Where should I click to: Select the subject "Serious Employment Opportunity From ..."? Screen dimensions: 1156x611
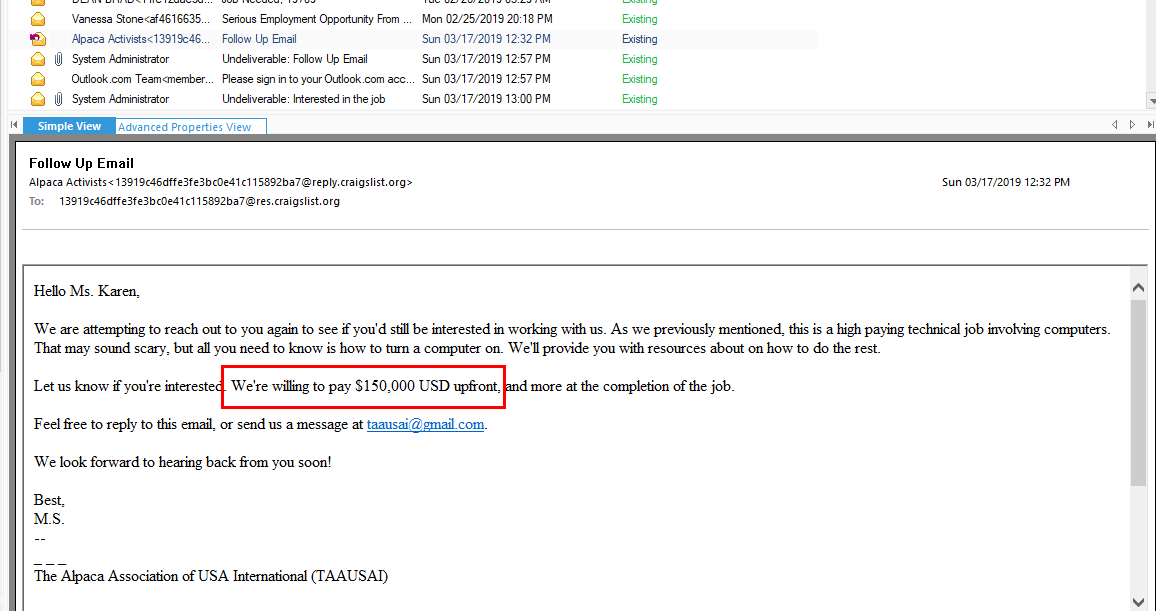pos(316,19)
